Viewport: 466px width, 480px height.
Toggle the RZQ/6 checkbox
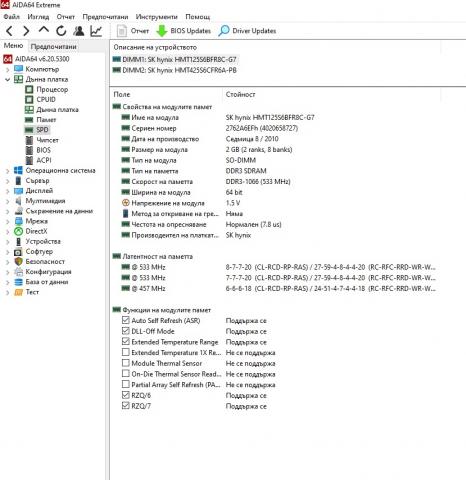pyautogui.click(x=125, y=395)
